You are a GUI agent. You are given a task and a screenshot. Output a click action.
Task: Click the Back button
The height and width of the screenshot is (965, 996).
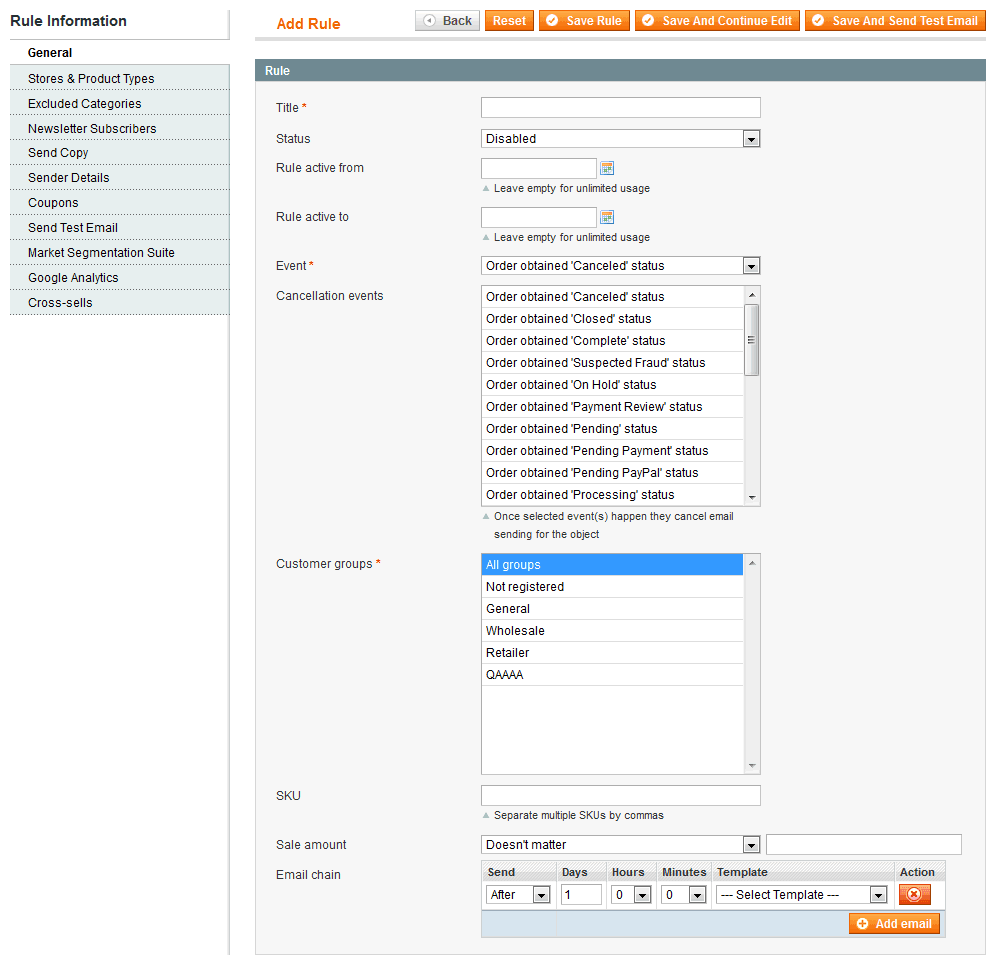447,21
